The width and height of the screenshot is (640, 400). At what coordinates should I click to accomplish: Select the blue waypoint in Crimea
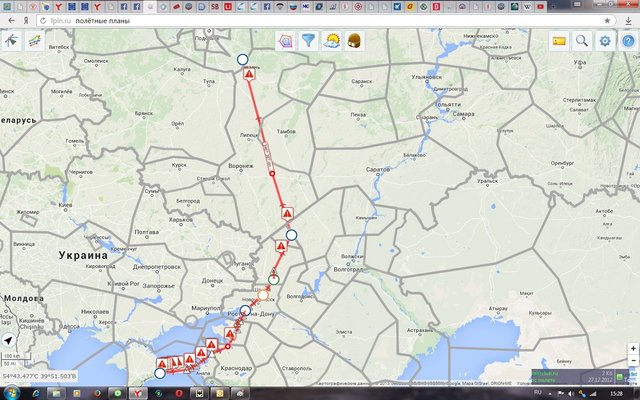pyautogui.click(x=160, y=373)
